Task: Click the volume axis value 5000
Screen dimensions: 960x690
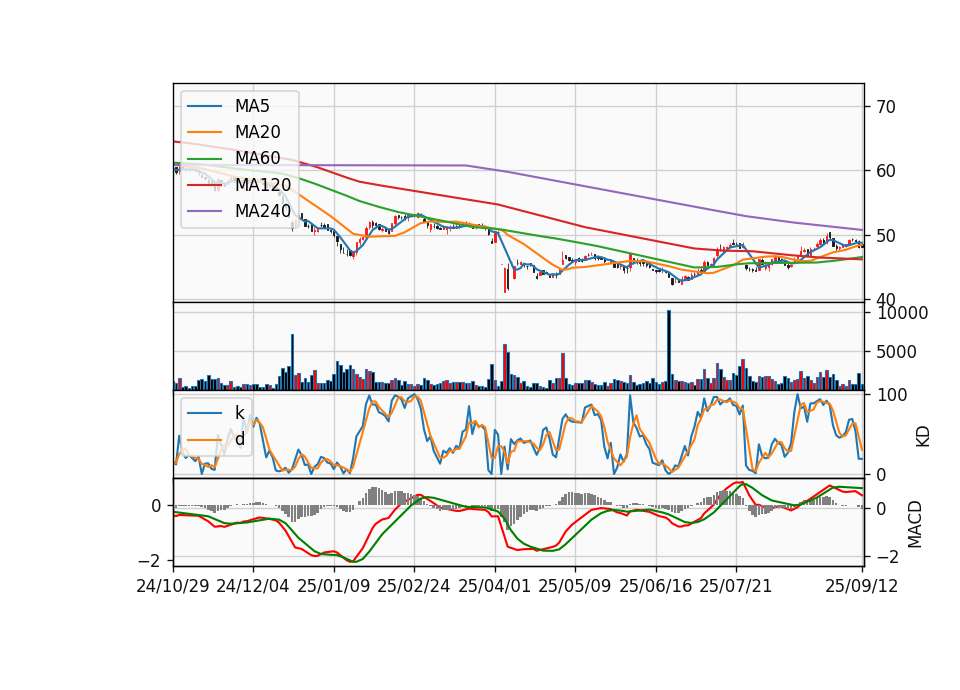Action: [897, 352]
